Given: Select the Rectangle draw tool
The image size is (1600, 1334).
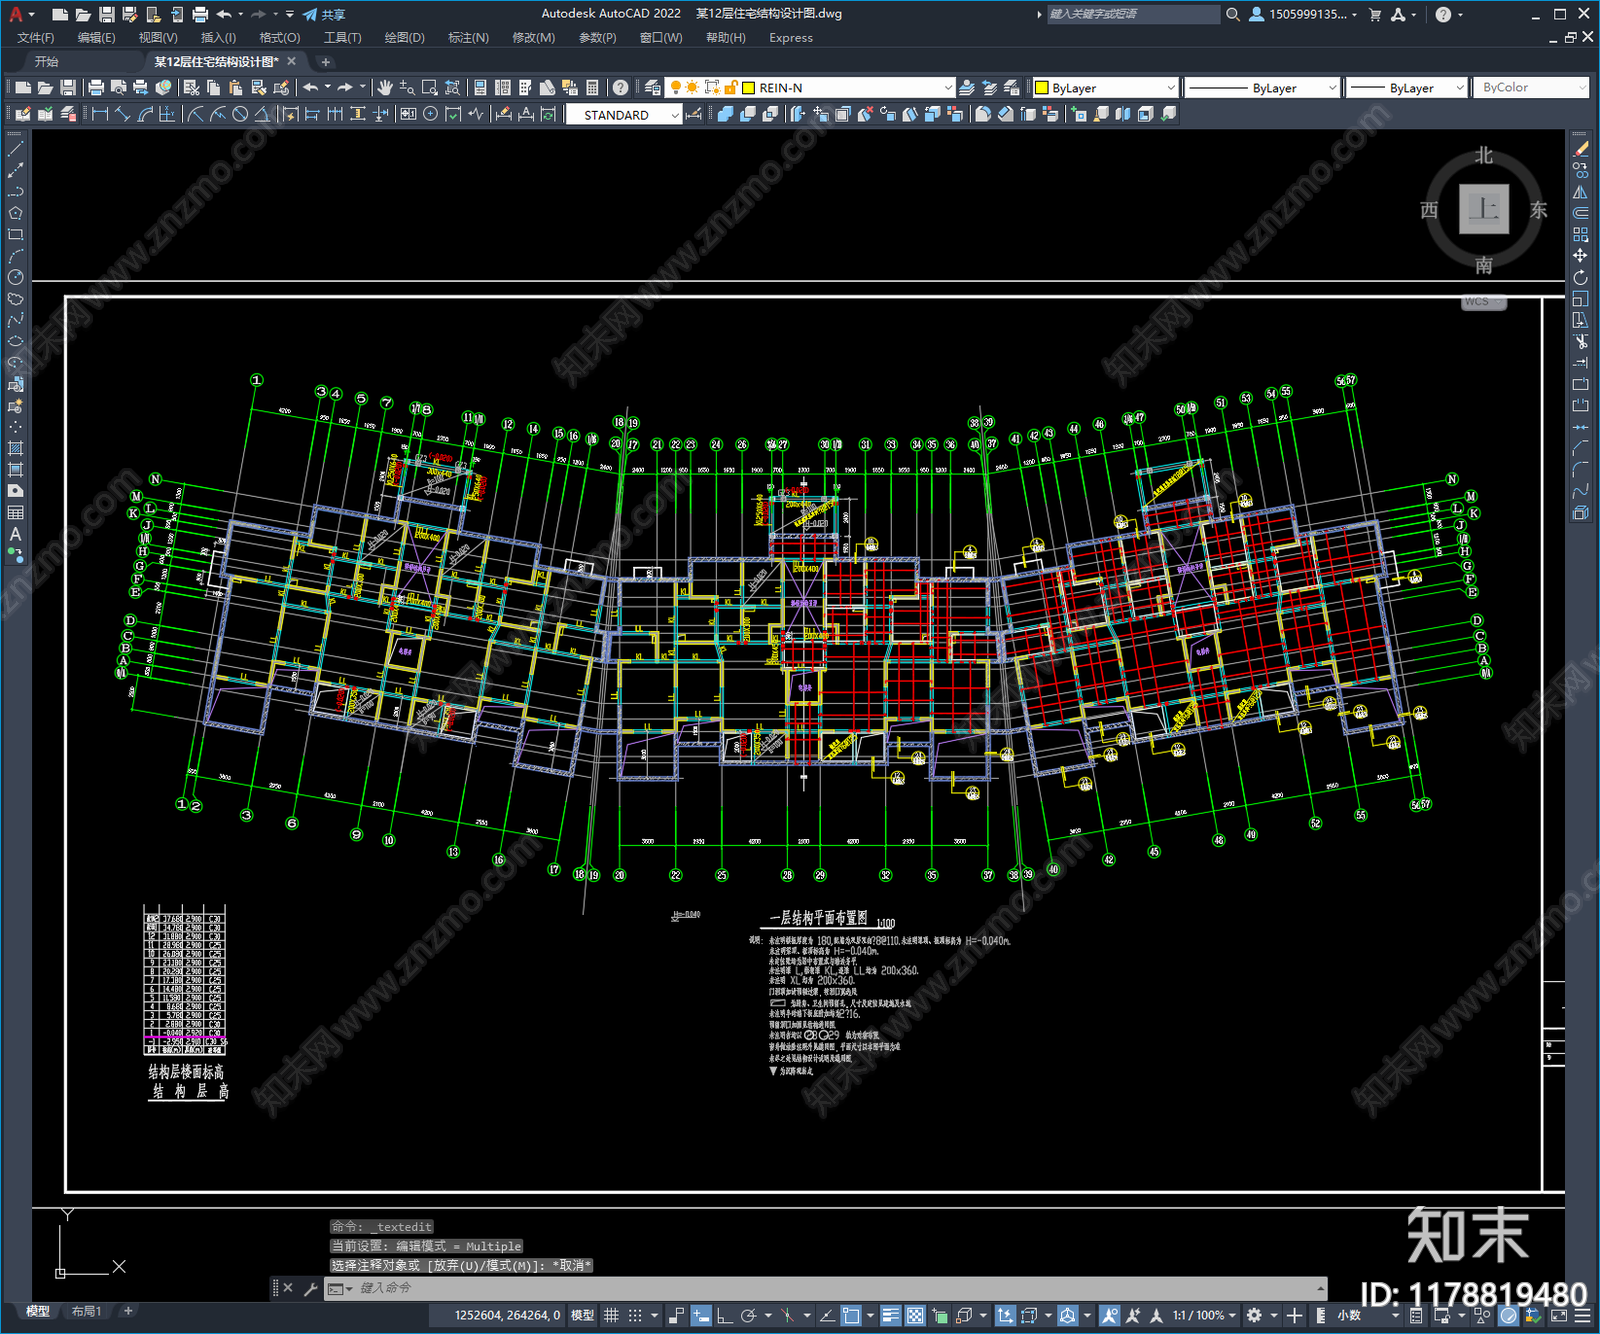Looking at the screenshot, I should (15, 235).
